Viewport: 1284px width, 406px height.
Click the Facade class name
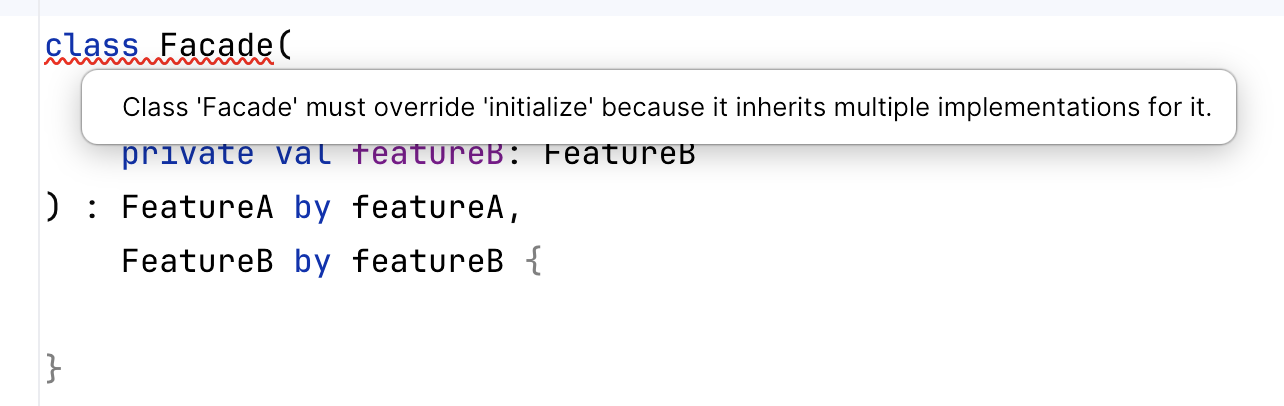(216, 47)
